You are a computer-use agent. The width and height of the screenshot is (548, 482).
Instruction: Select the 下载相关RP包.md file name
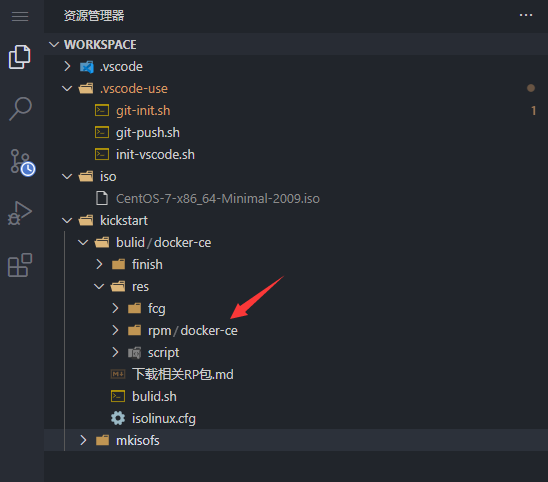point(183,375)
